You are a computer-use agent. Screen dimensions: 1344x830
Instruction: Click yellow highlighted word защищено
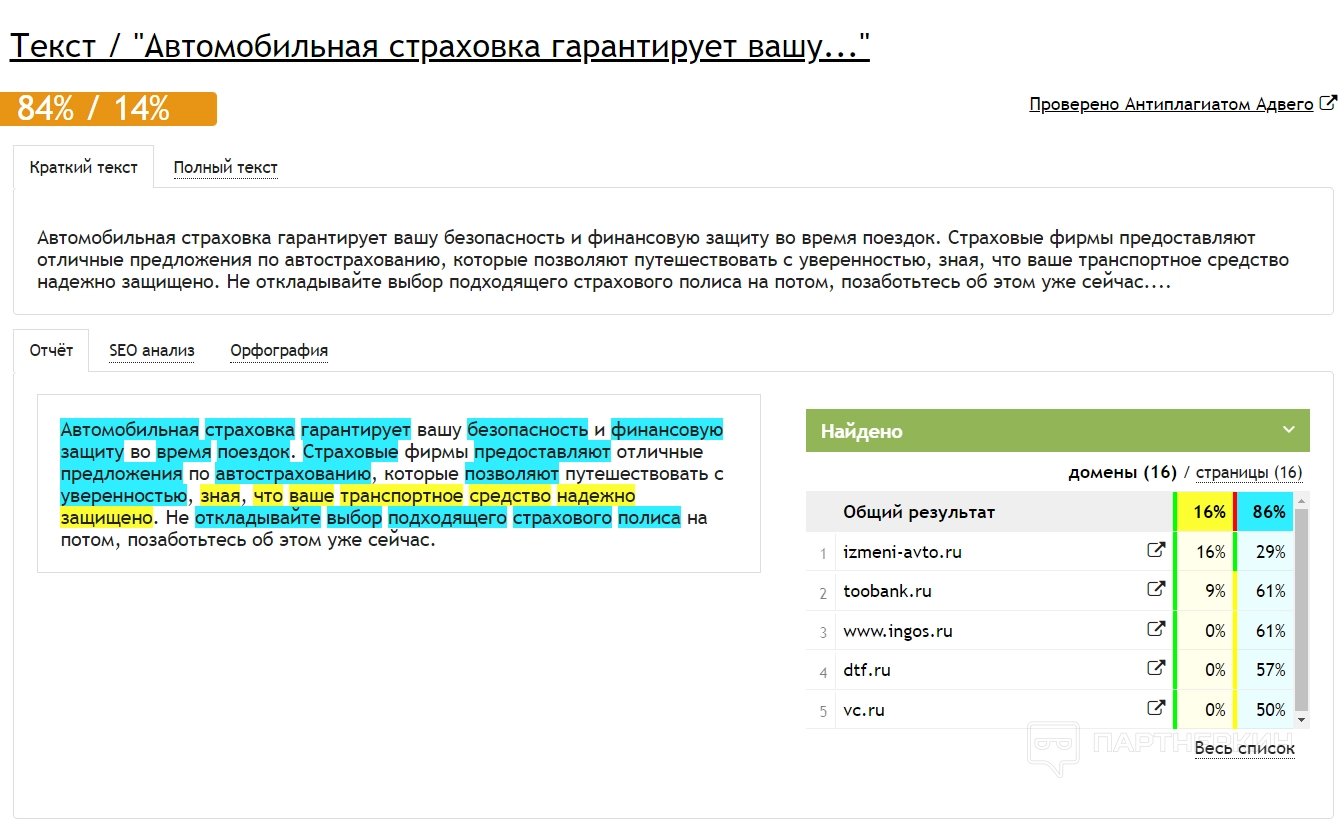tap(106, 517)
